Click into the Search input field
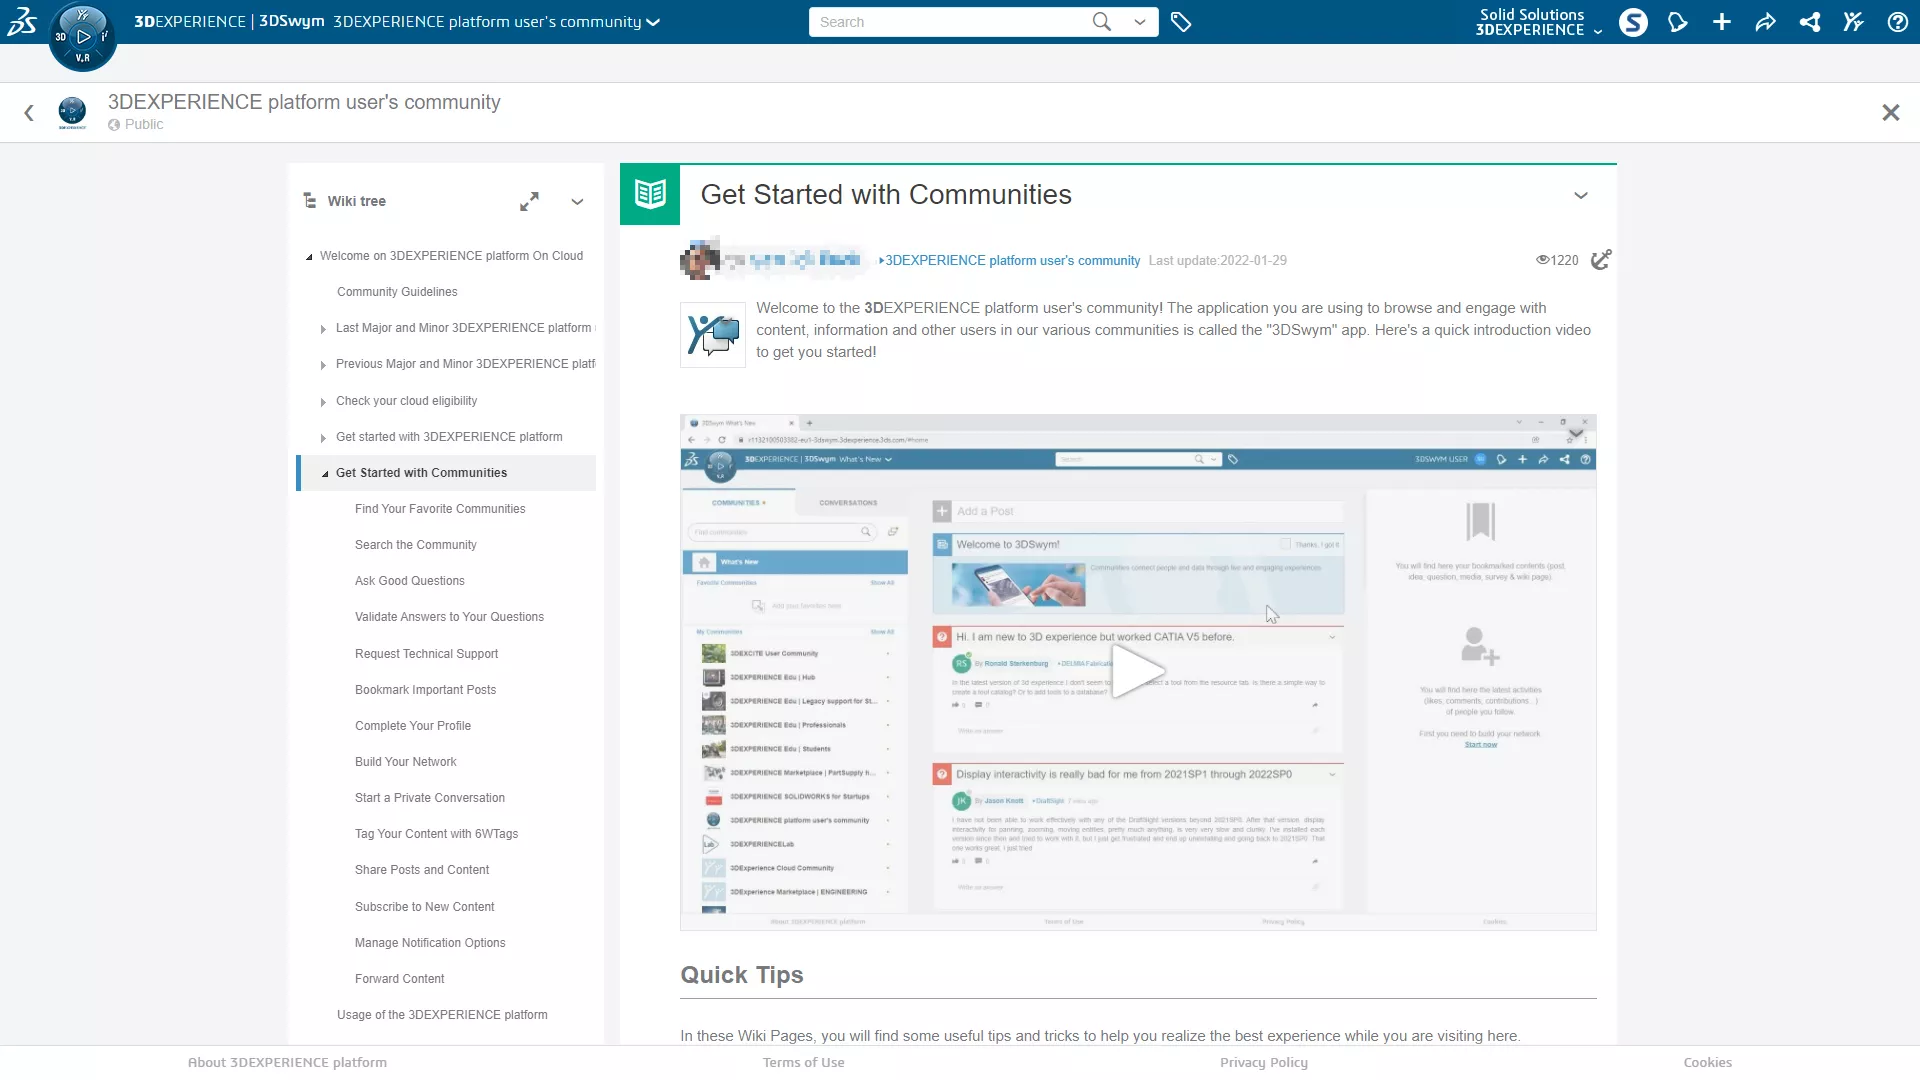The width and height of the screenshot is (1920, 1080). pos(945,22)
